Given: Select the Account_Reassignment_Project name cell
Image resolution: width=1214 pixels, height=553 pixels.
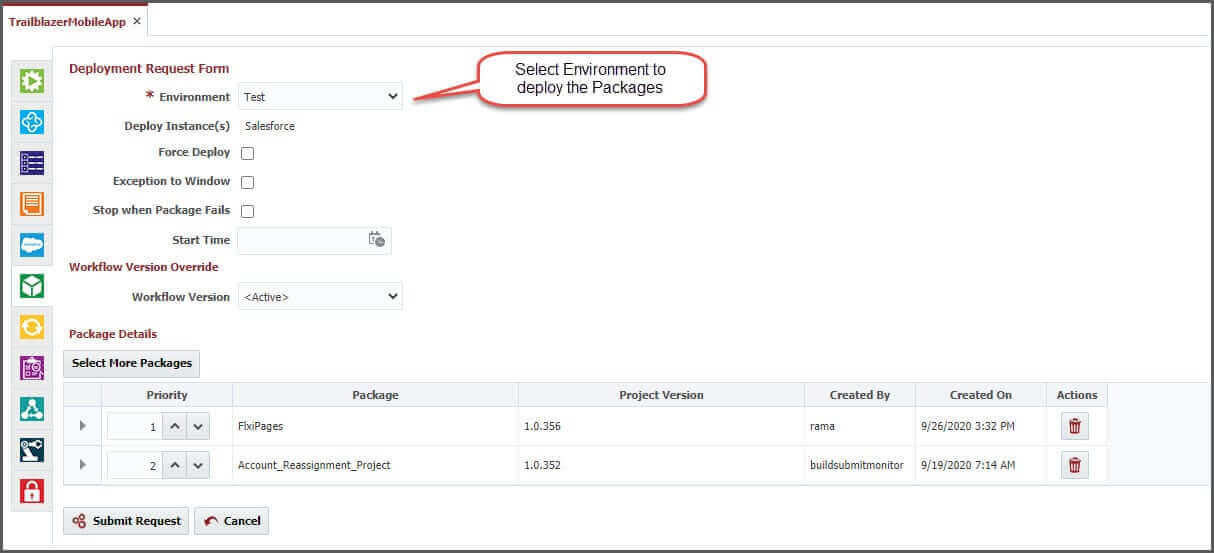Looking at the screenshot, I should tap(375, 465).
